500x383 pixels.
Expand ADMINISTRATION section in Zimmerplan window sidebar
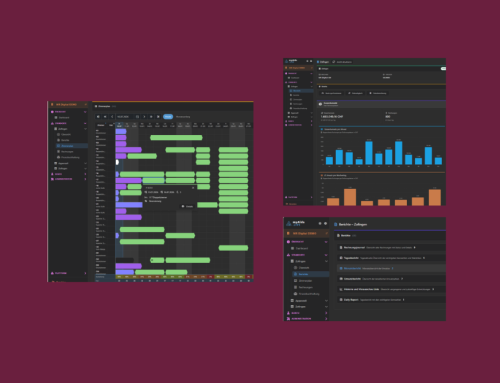coord(85,179)
